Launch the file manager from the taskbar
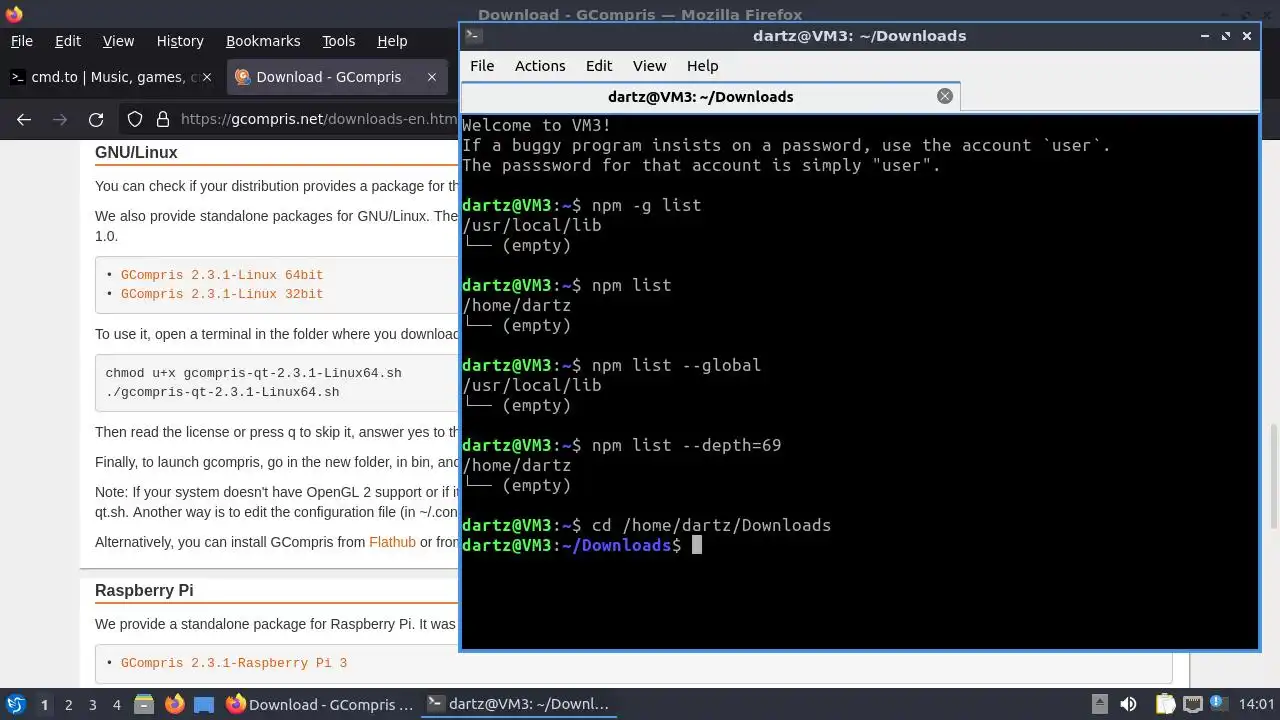1280x720 pixels. (x=143, y=704)
